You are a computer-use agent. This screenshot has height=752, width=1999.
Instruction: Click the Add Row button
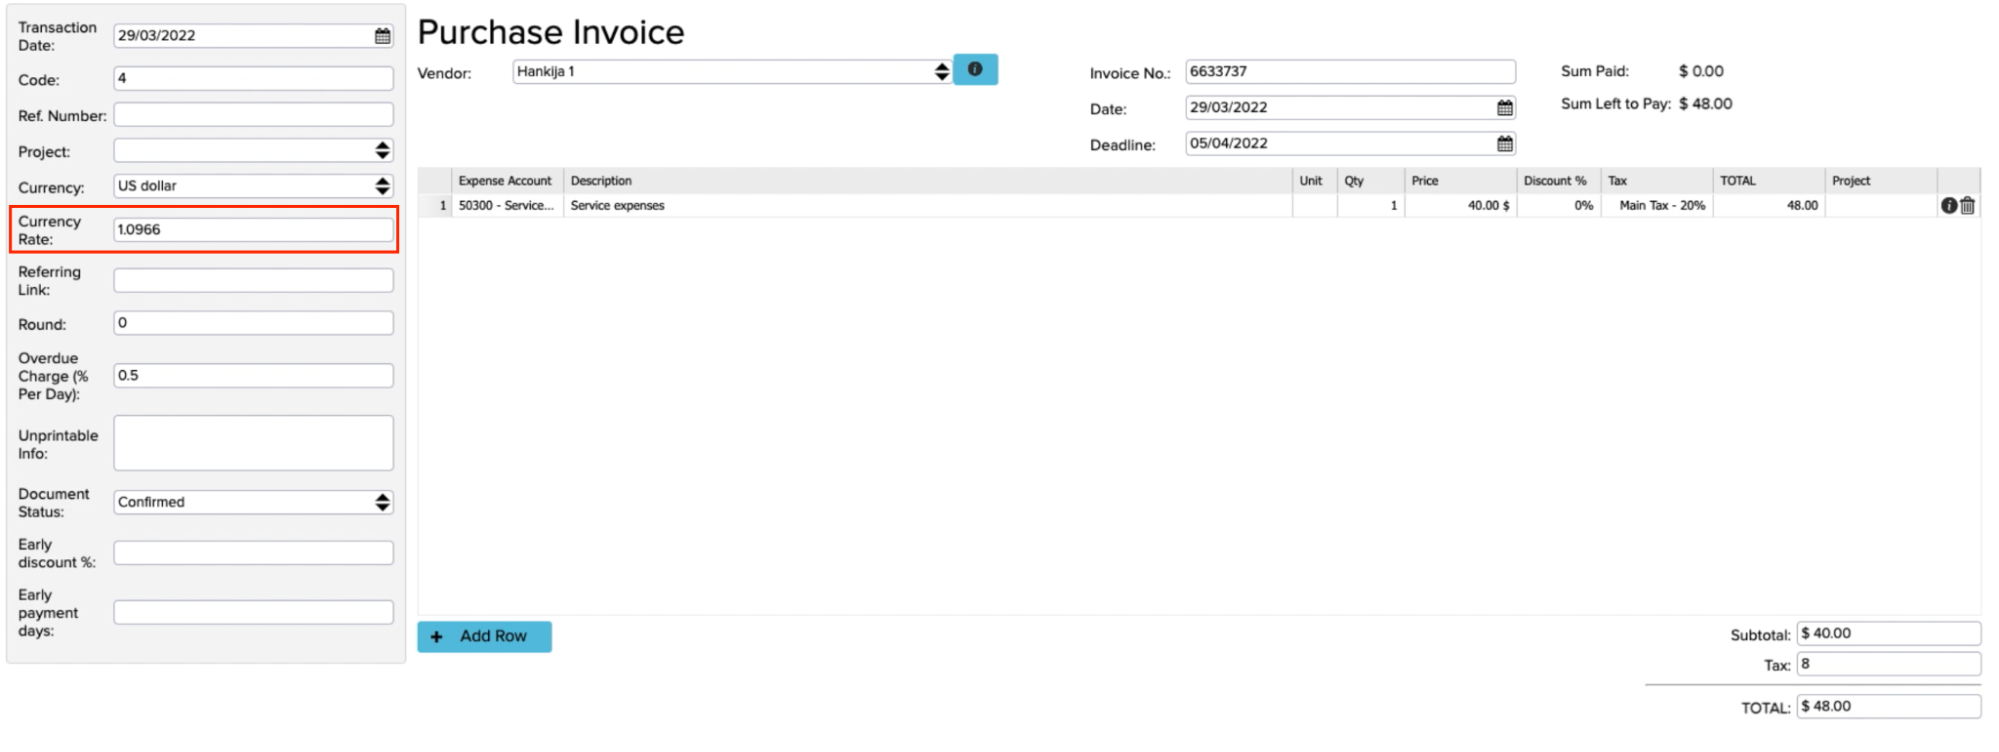[484, 636]
